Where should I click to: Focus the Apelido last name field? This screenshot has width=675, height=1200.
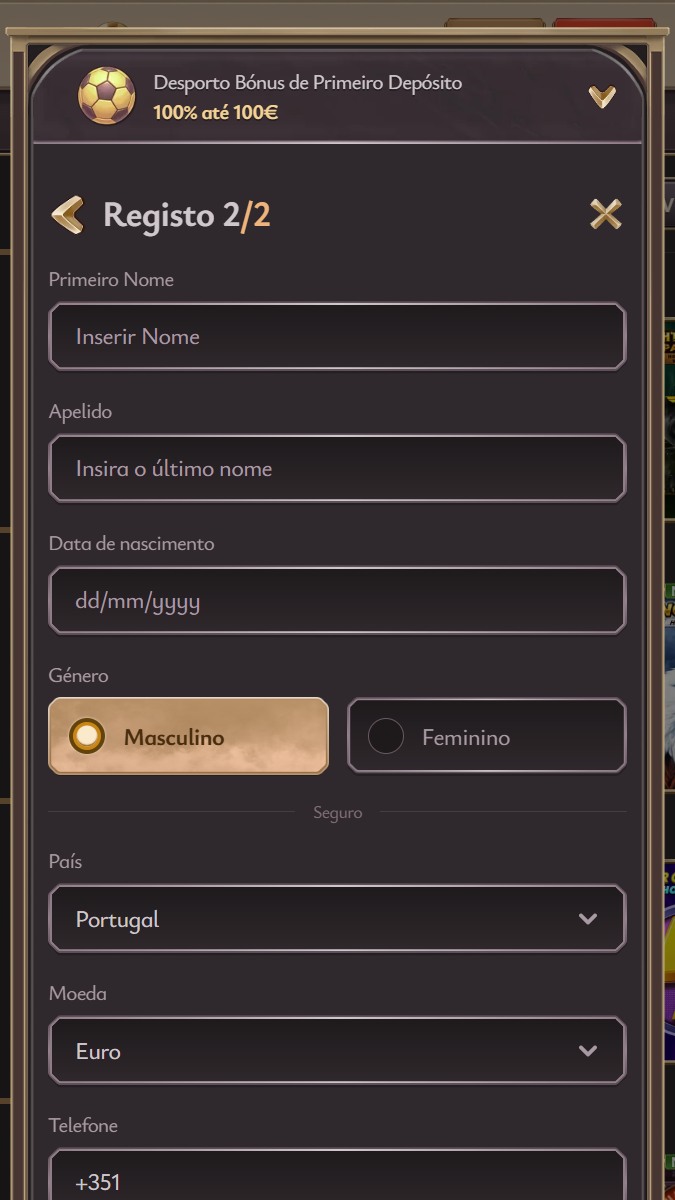337,469
